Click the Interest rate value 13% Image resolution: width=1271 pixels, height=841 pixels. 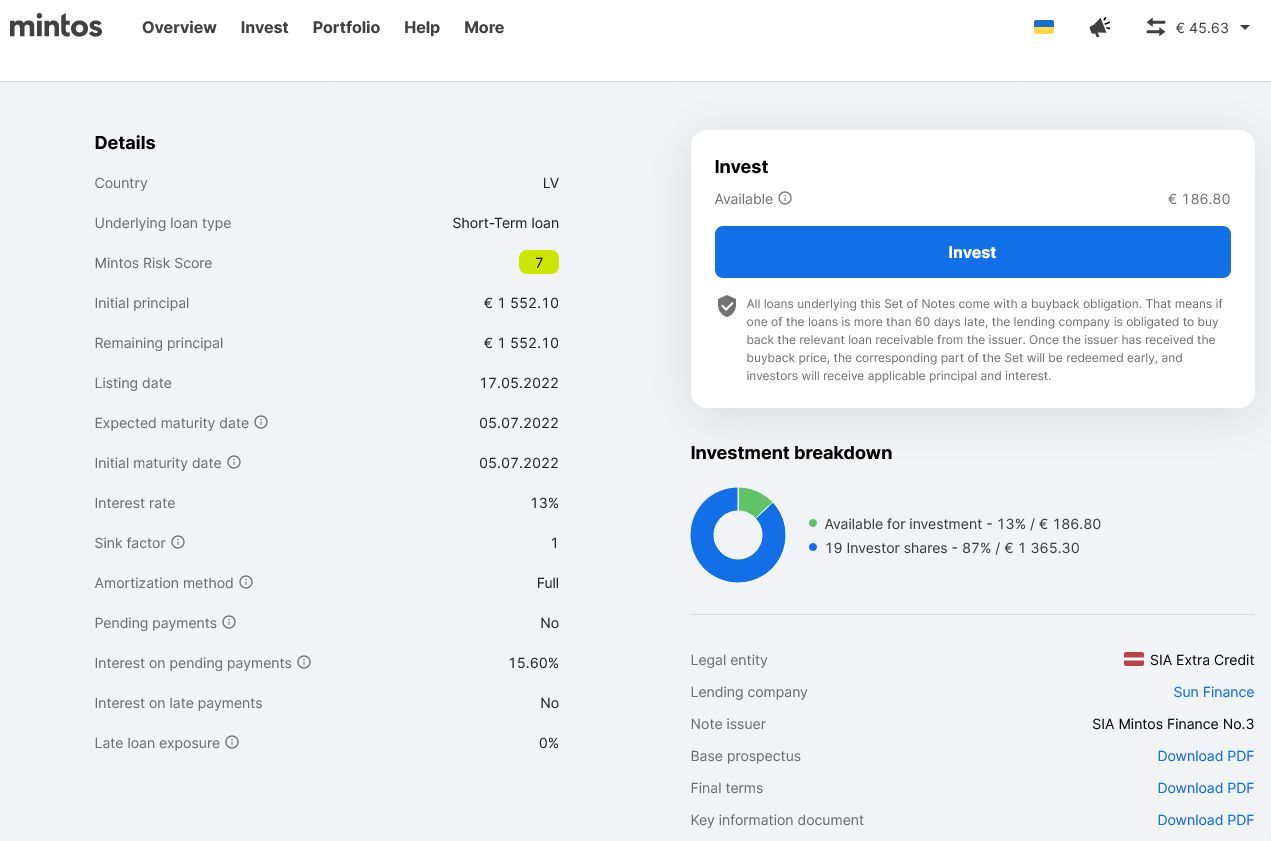(544, 503)
